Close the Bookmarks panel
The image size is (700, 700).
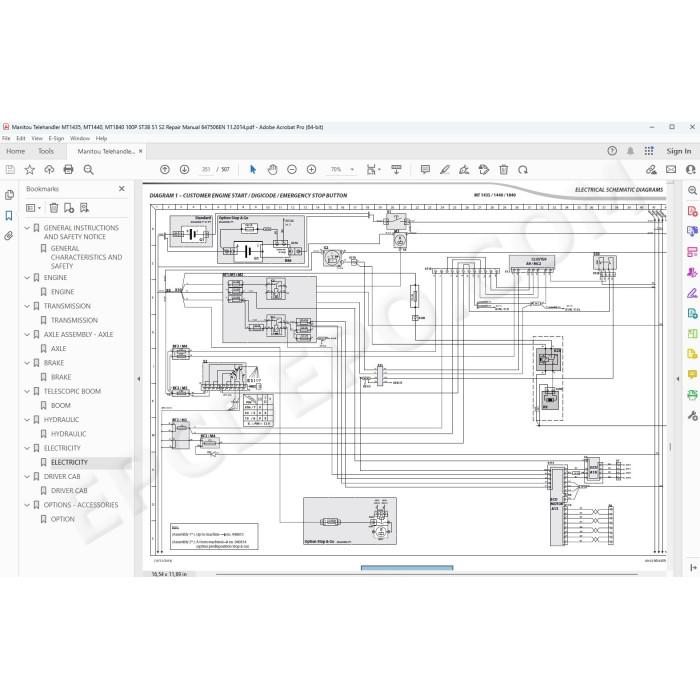click(x=121, y=189)
